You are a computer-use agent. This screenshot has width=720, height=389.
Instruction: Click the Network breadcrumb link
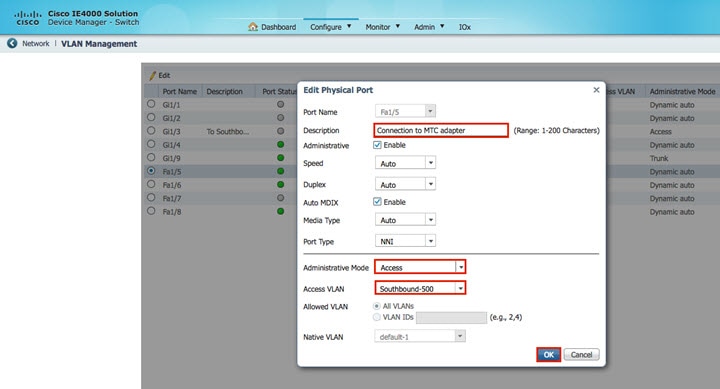click(35, 44)
